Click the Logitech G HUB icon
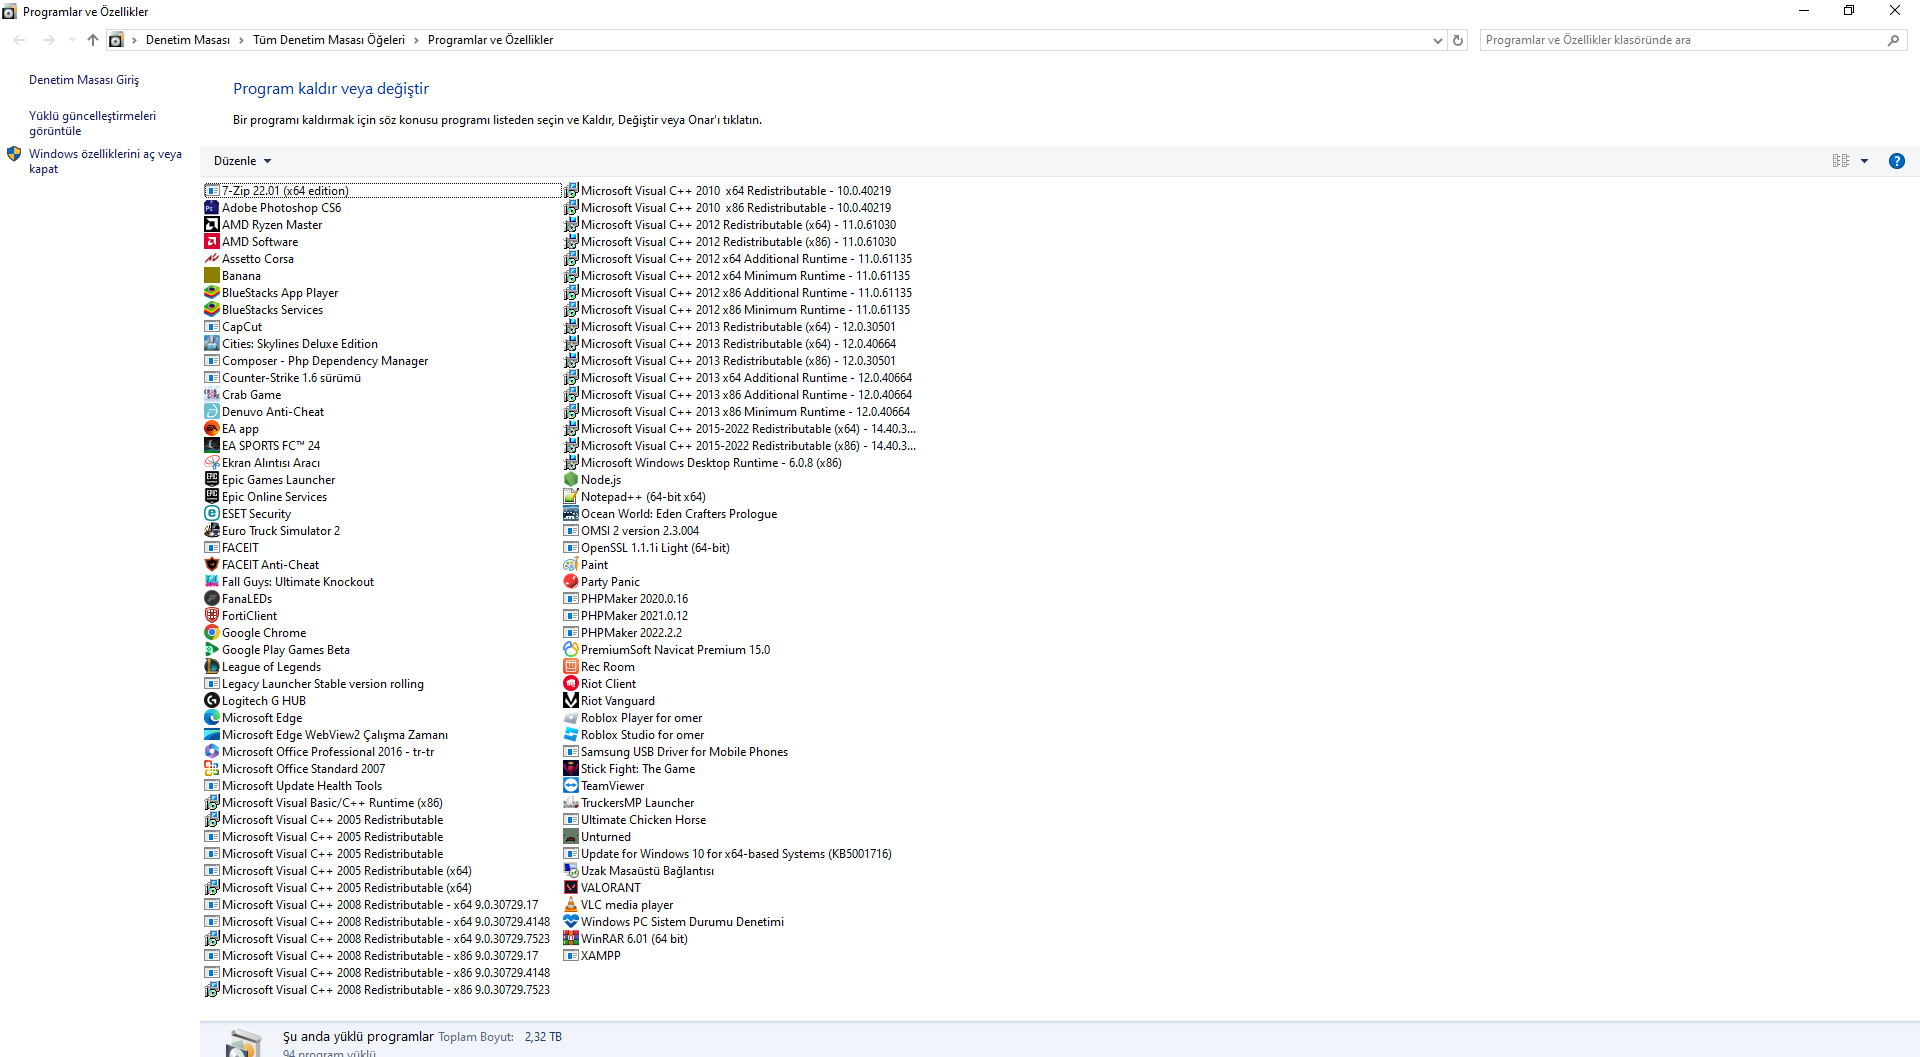 pyautogui.click(x=212, y=701)
